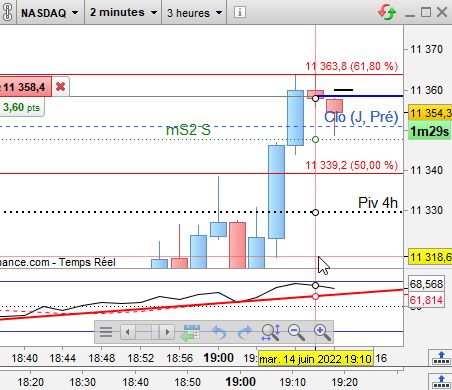
Task: Click the 11 363,8 (61,80 %) Fibonacci label
Action: tap(352, 66)
